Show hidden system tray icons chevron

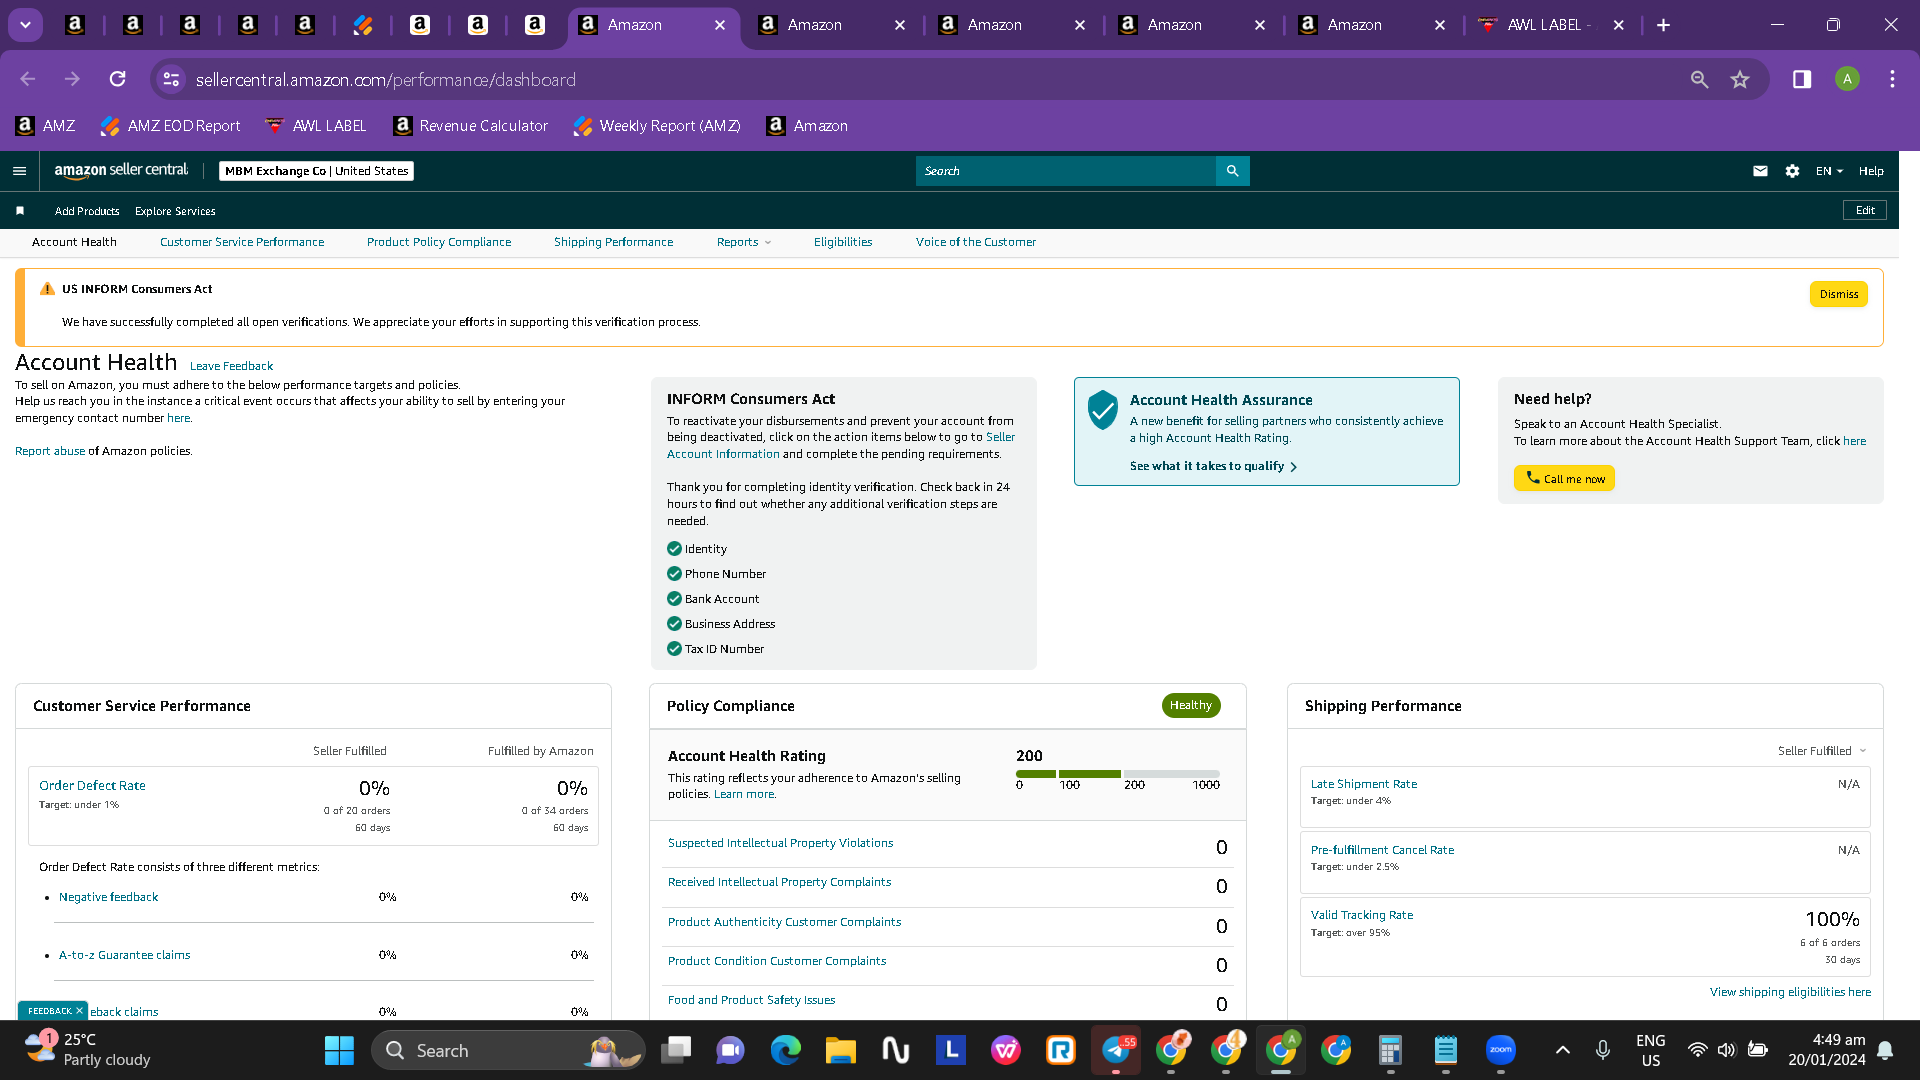tap(1563, 1050)
